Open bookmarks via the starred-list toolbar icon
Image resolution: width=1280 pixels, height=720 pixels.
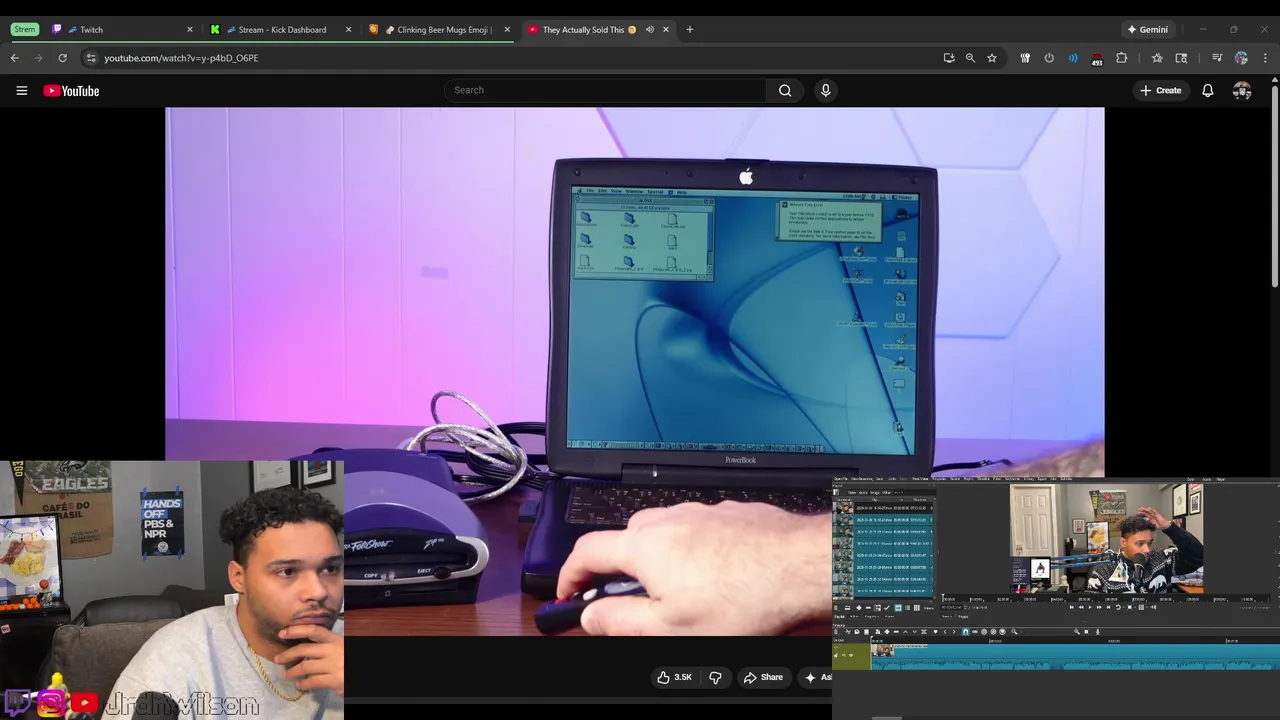click(x=1157, y=58)
